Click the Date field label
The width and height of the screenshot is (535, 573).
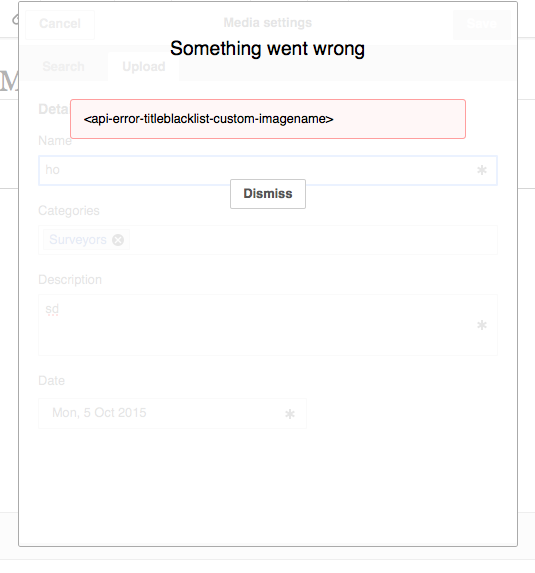click(x=52, y=381)
